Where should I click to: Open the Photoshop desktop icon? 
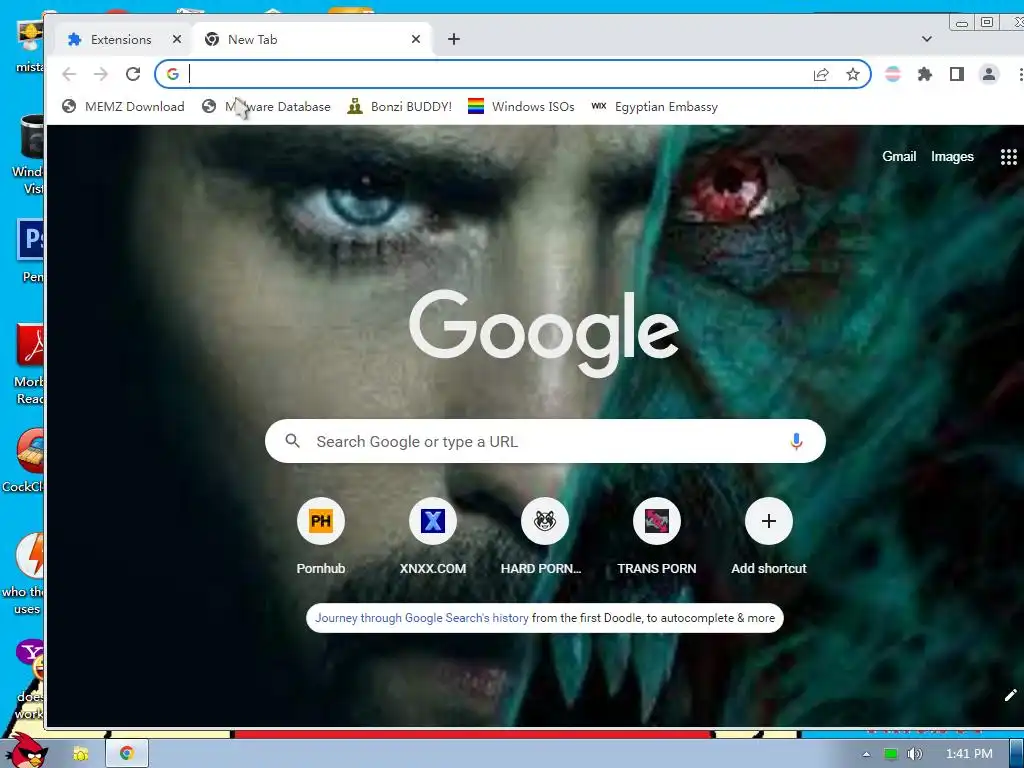(30, 251)
